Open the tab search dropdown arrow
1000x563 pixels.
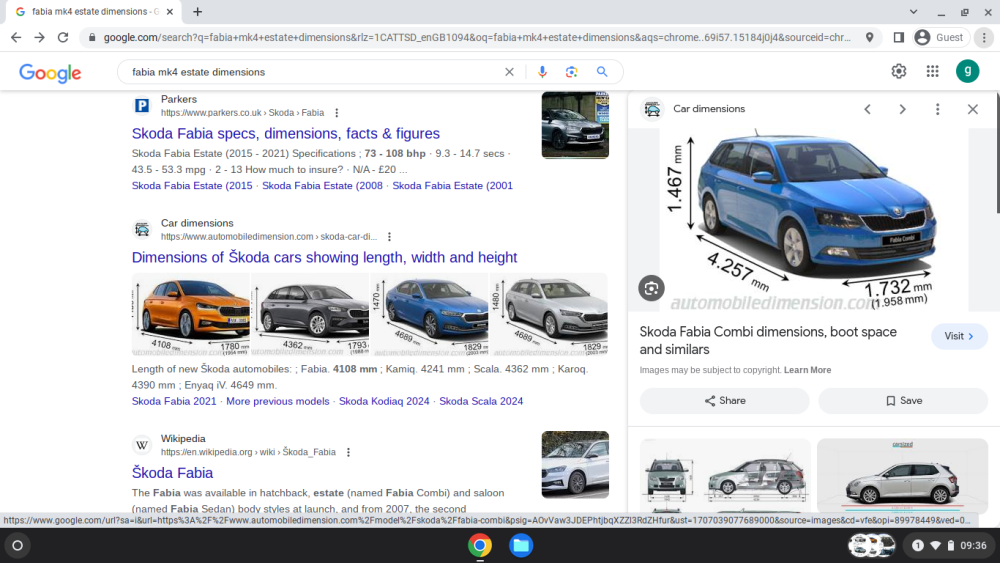[913, 11]
